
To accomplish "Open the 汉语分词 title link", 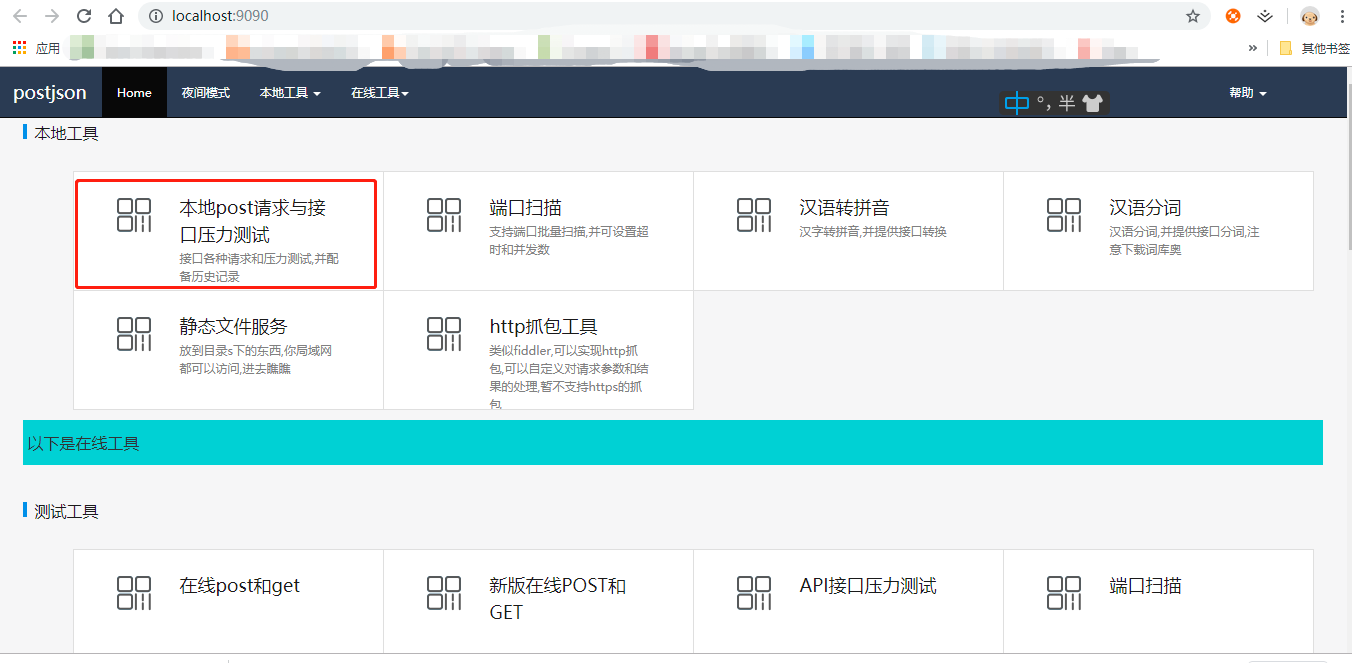I will click(x=1145, y=208).
